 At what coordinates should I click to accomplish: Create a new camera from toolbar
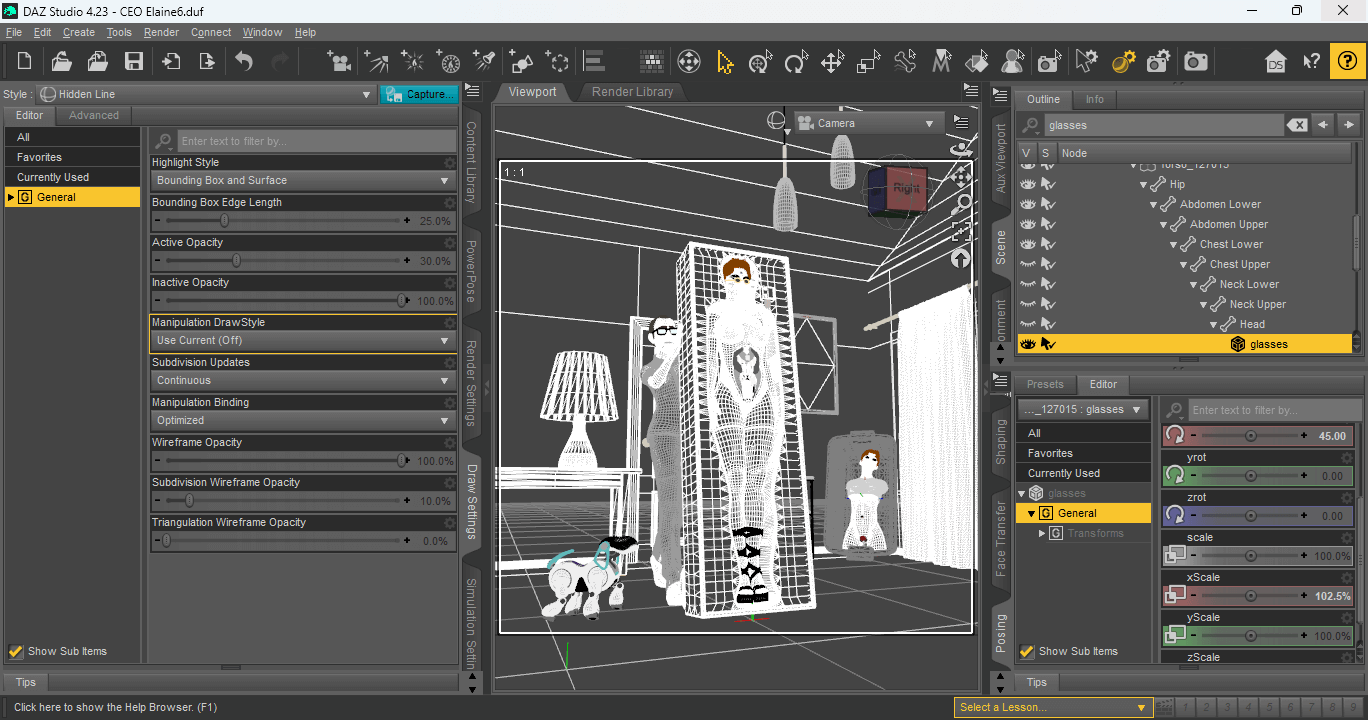340,62
